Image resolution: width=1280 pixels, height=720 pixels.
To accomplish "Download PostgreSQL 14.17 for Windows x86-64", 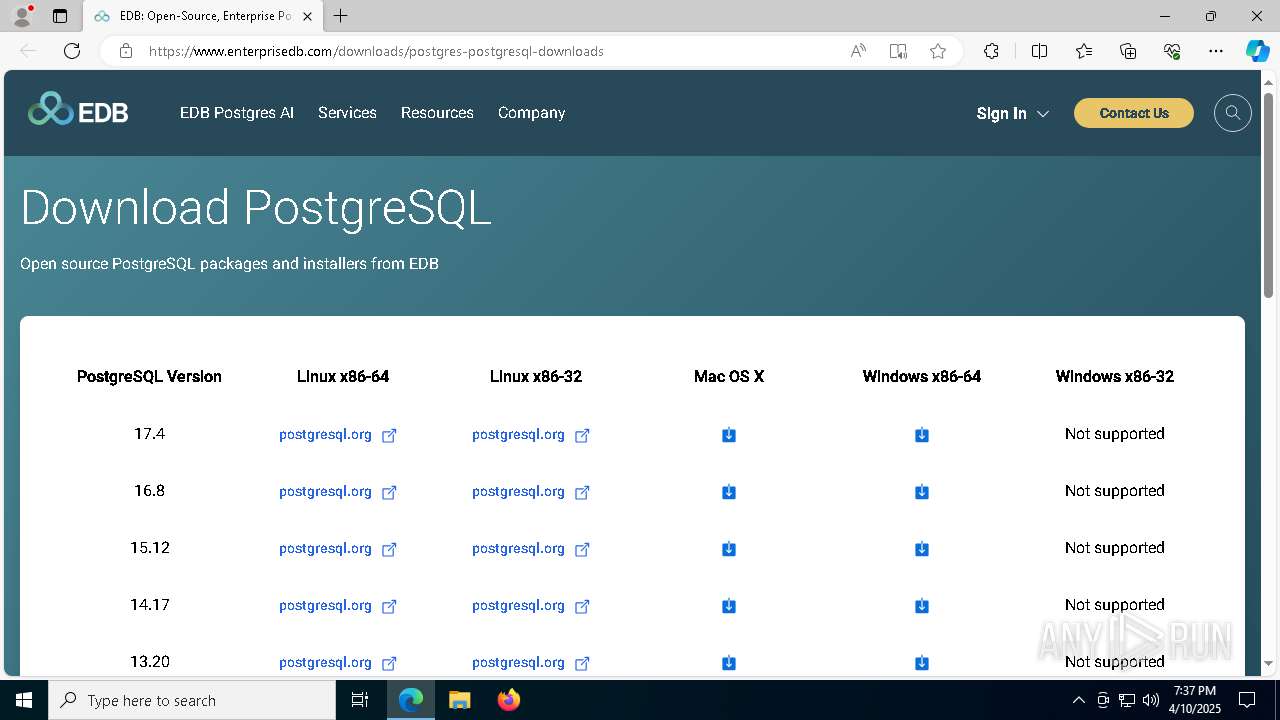I will (922, 606).
